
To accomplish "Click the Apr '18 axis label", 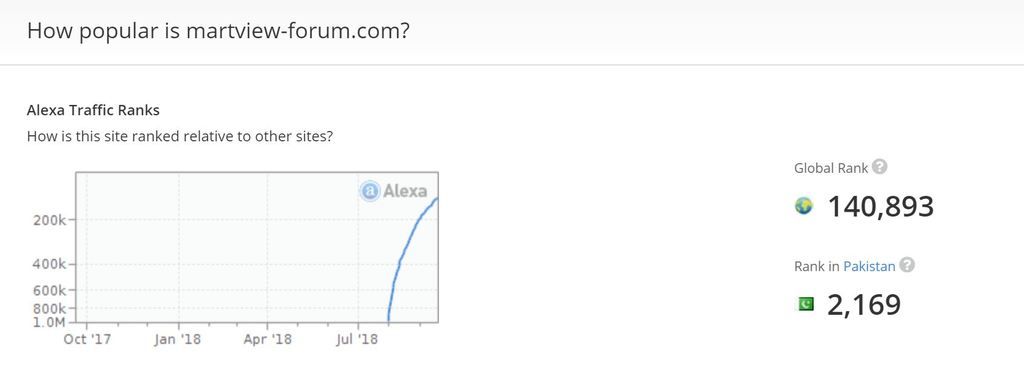I will pyautogui.click(x=267, y=339).
